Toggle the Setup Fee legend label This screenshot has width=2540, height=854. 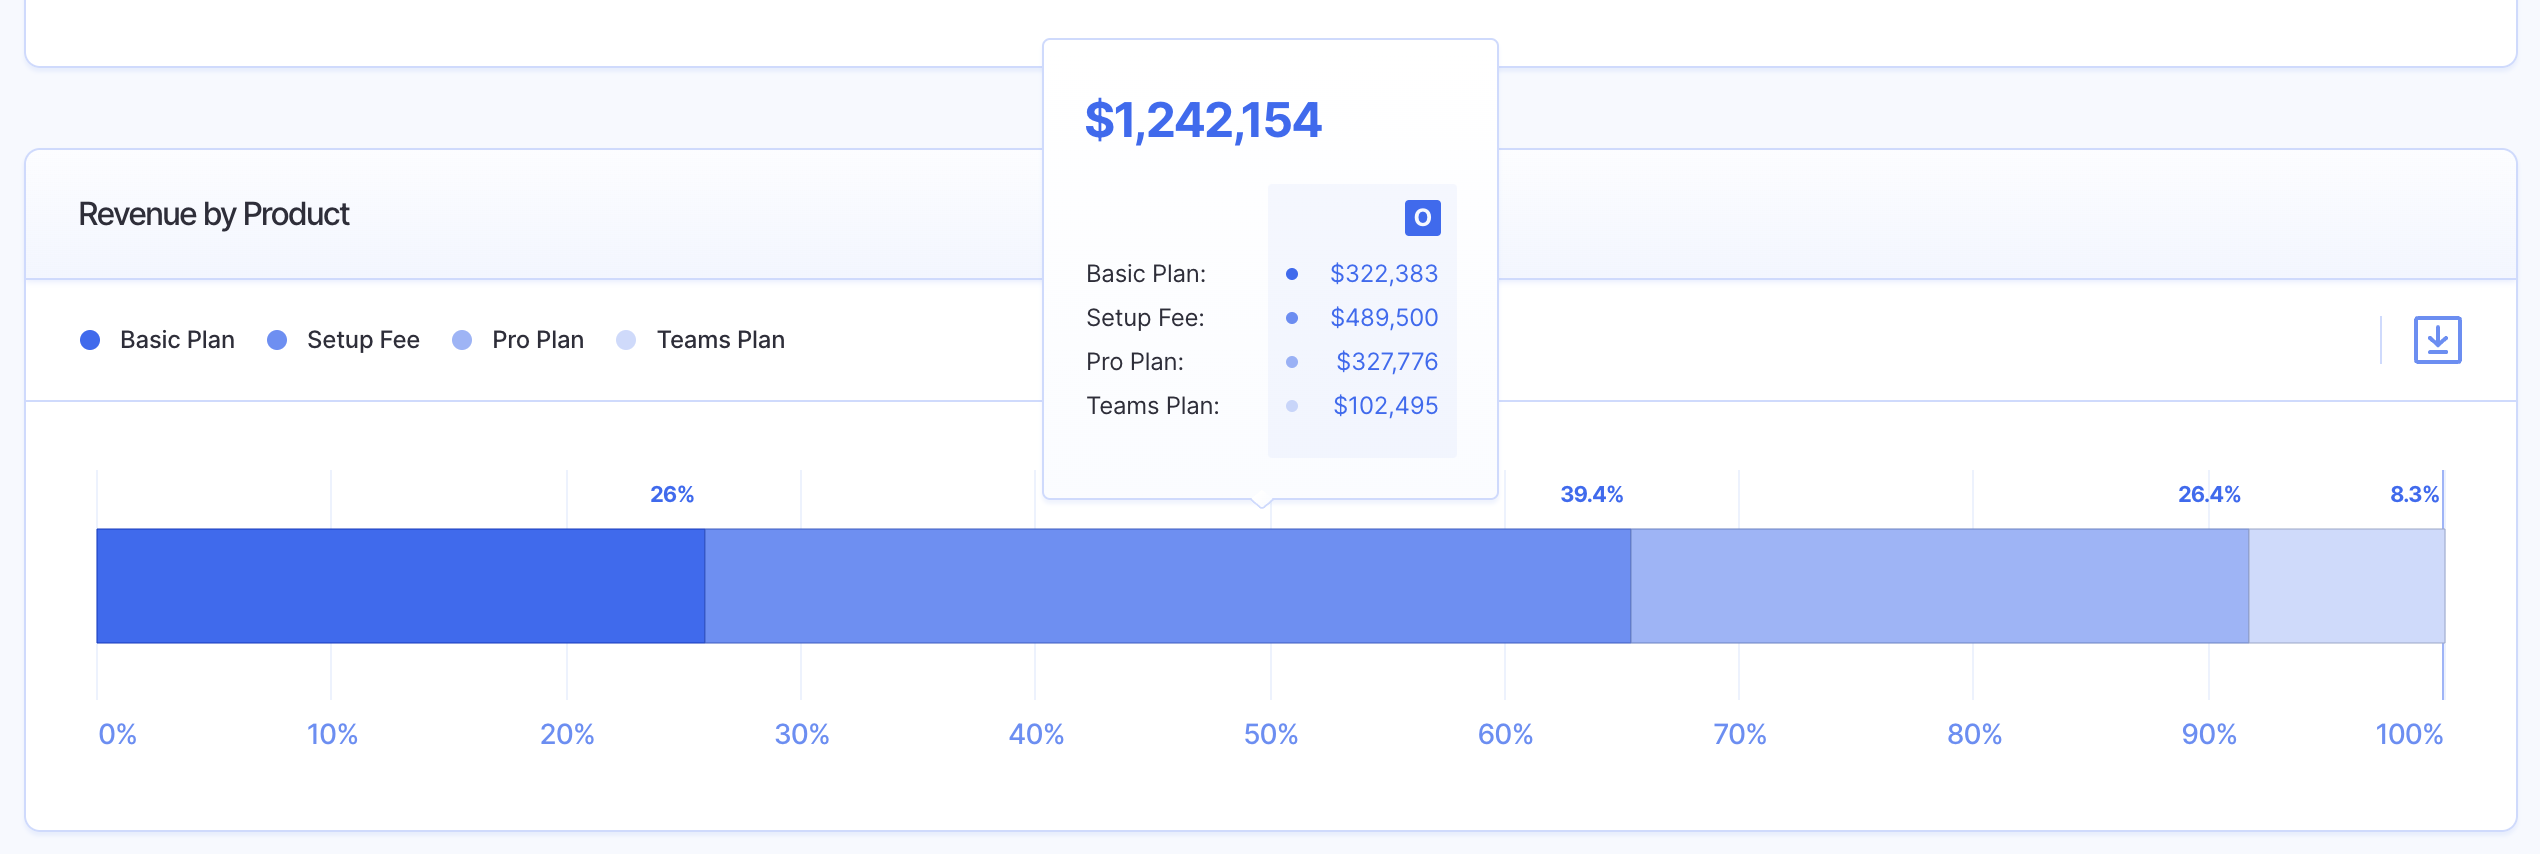click(x=363, y=340)
